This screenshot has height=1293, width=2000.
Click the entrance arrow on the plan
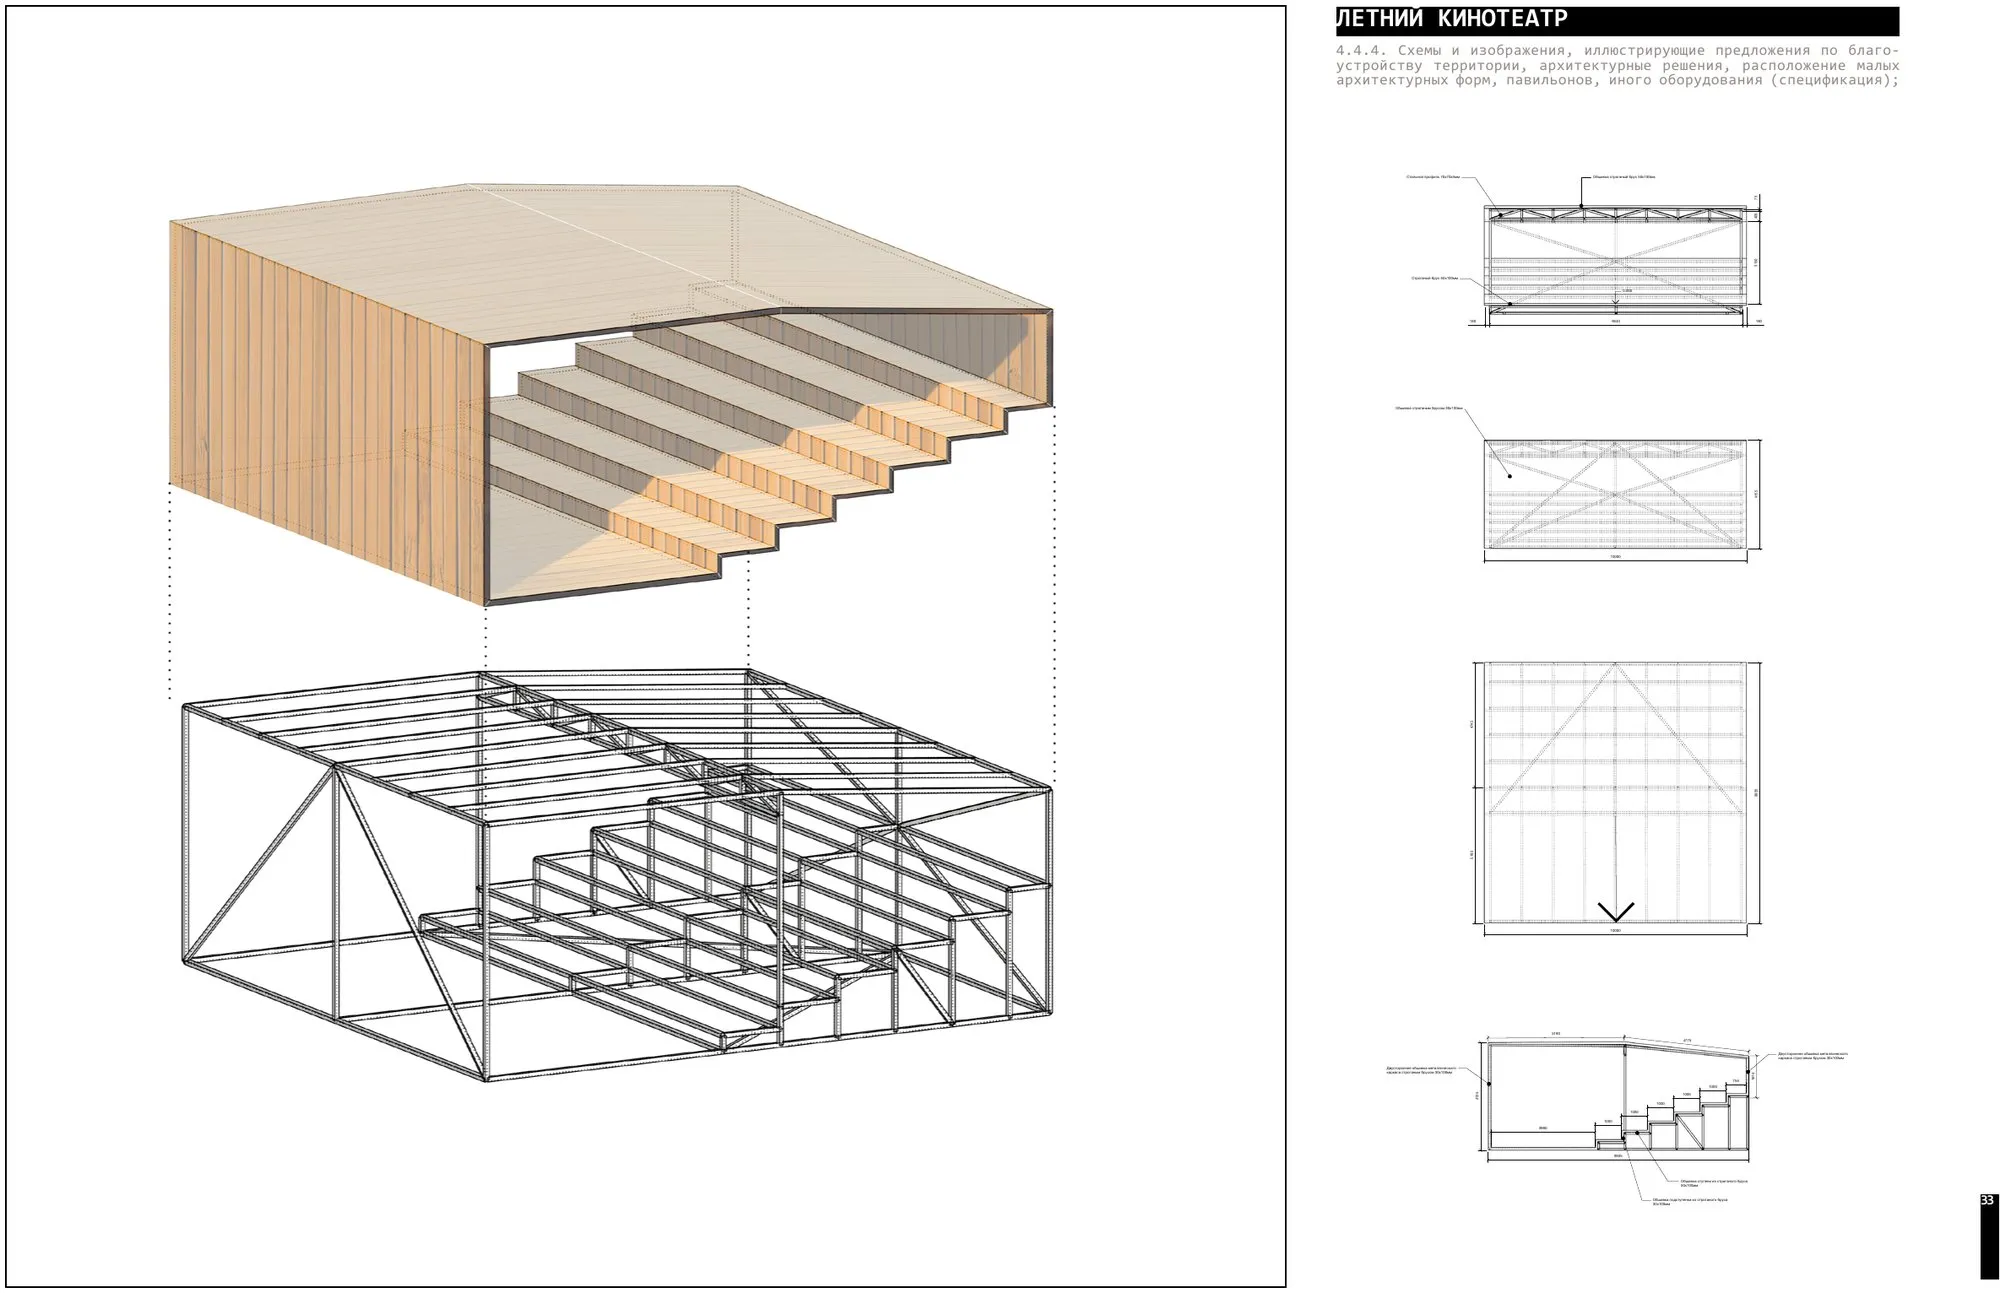[x=1615, y=912]
